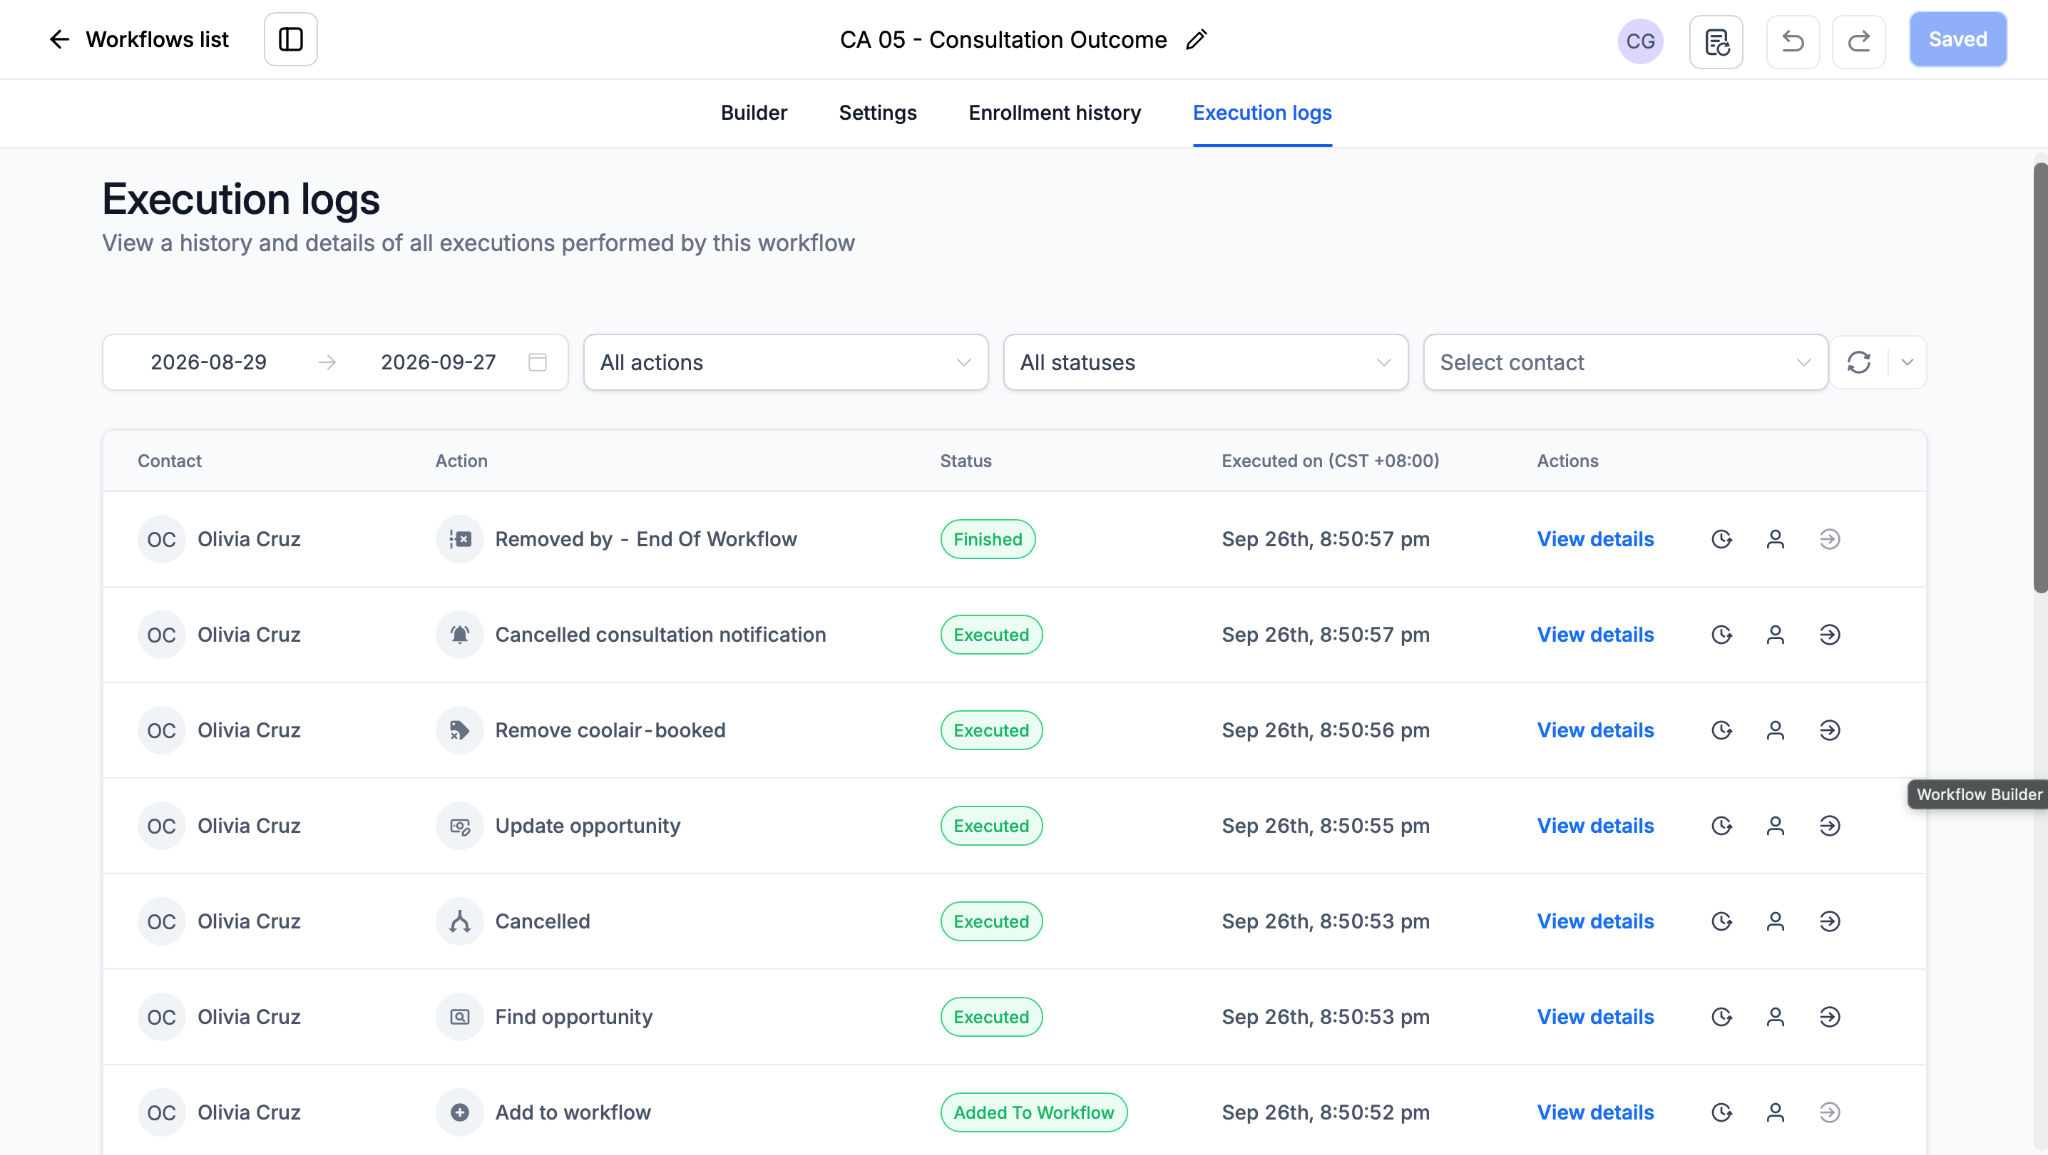
Task: Redo the last change
Action: (x=1859, y=41)
